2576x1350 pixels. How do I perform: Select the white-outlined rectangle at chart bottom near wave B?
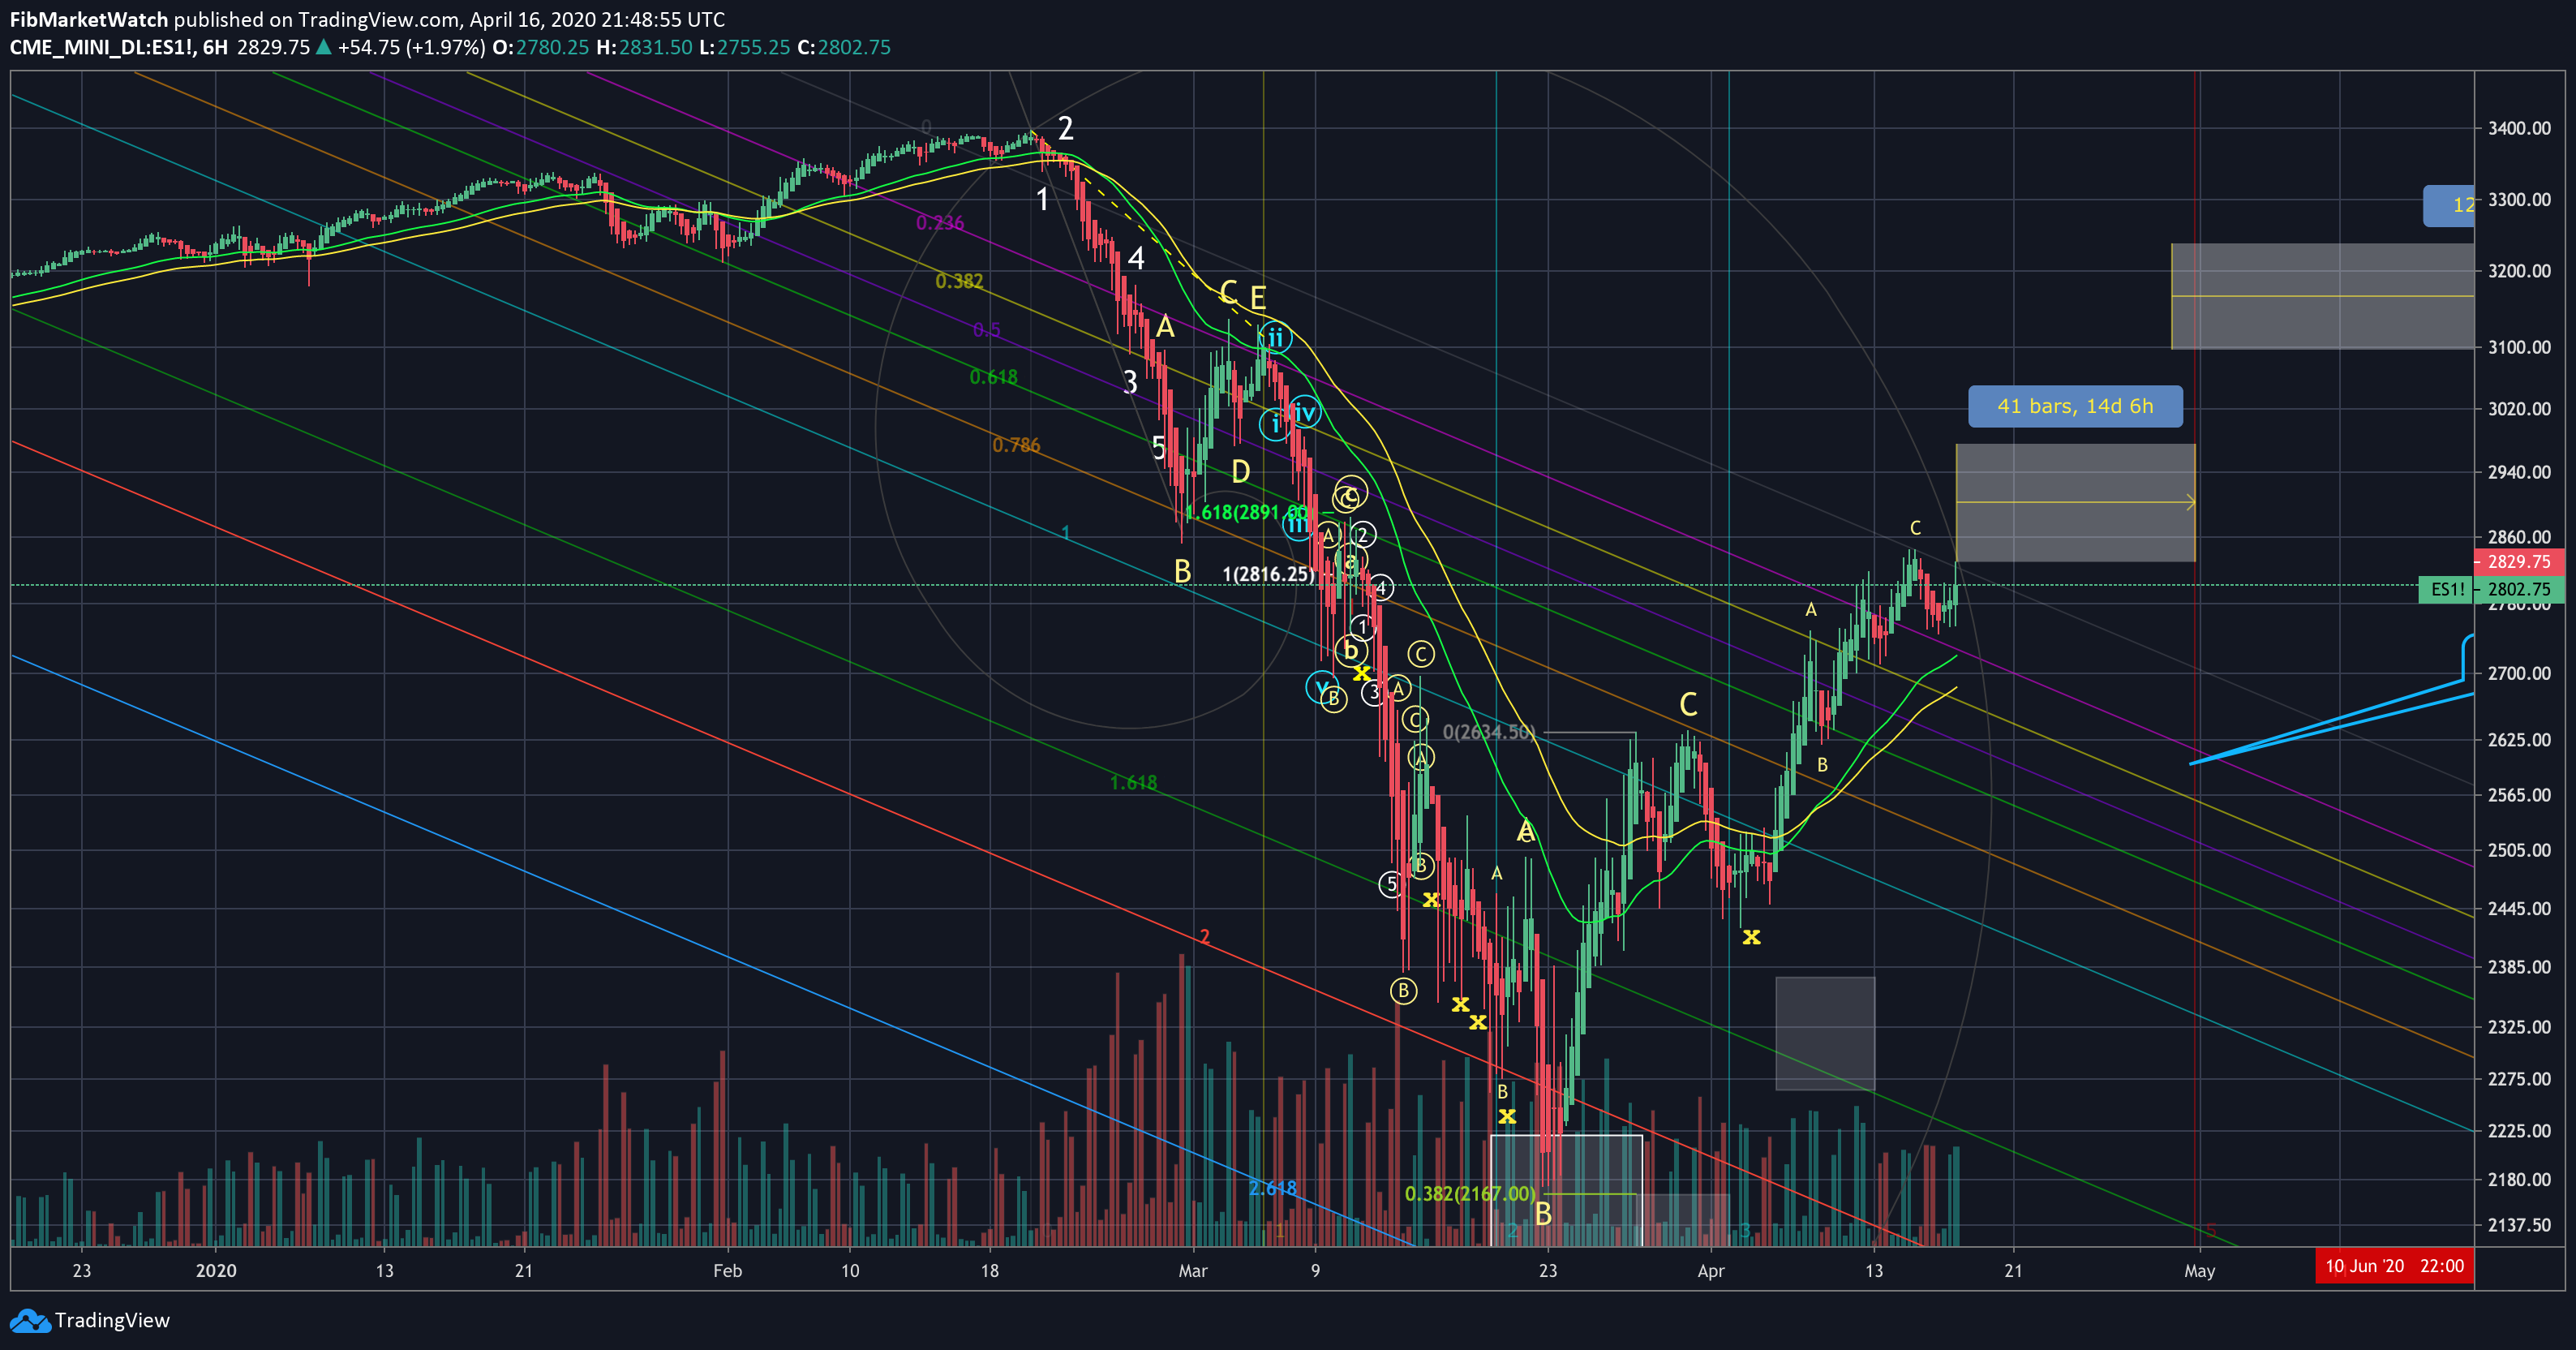(x=1566, y=1190)
